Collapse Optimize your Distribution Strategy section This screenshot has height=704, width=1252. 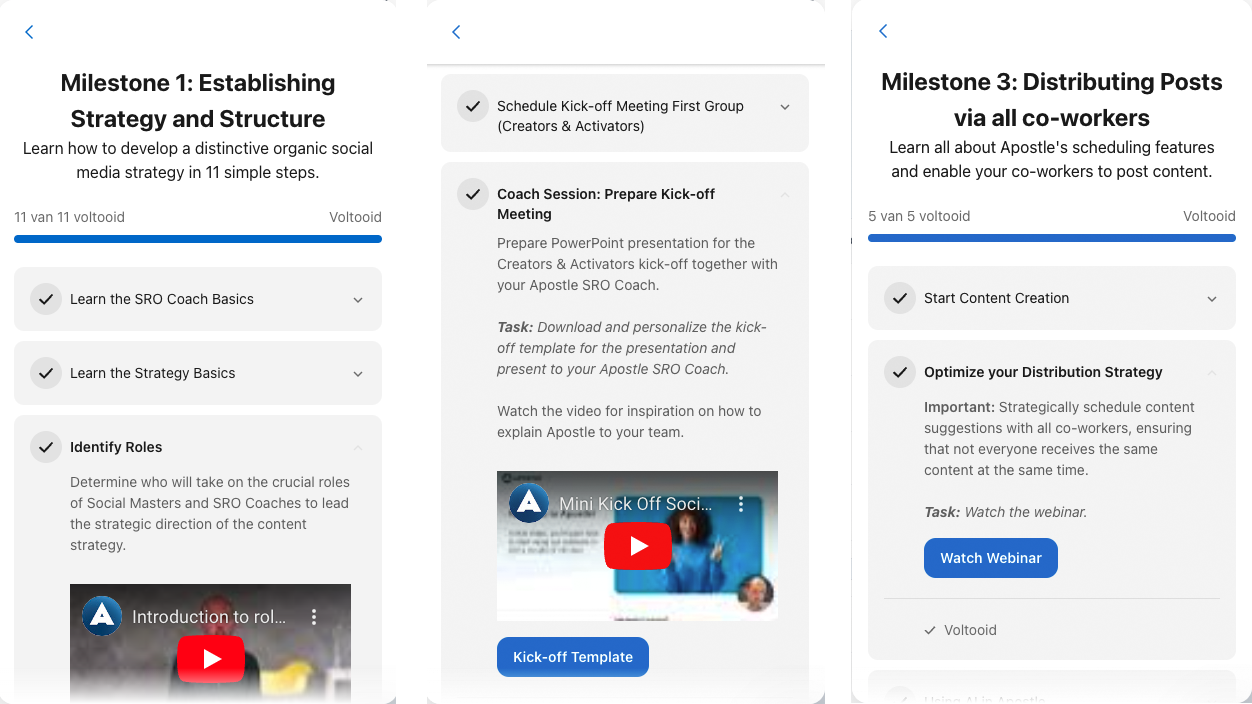[1212, 372]
